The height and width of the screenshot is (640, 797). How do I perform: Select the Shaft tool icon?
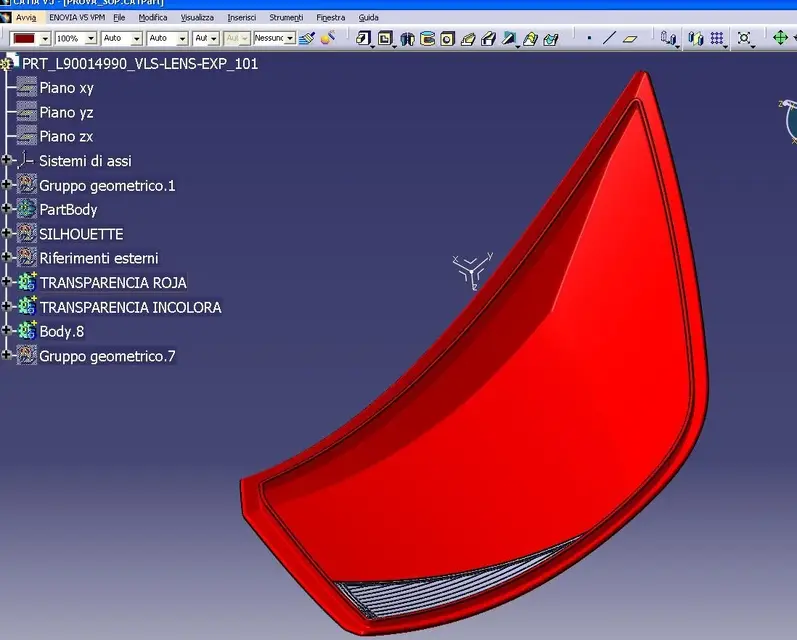[x=407, y=39]
